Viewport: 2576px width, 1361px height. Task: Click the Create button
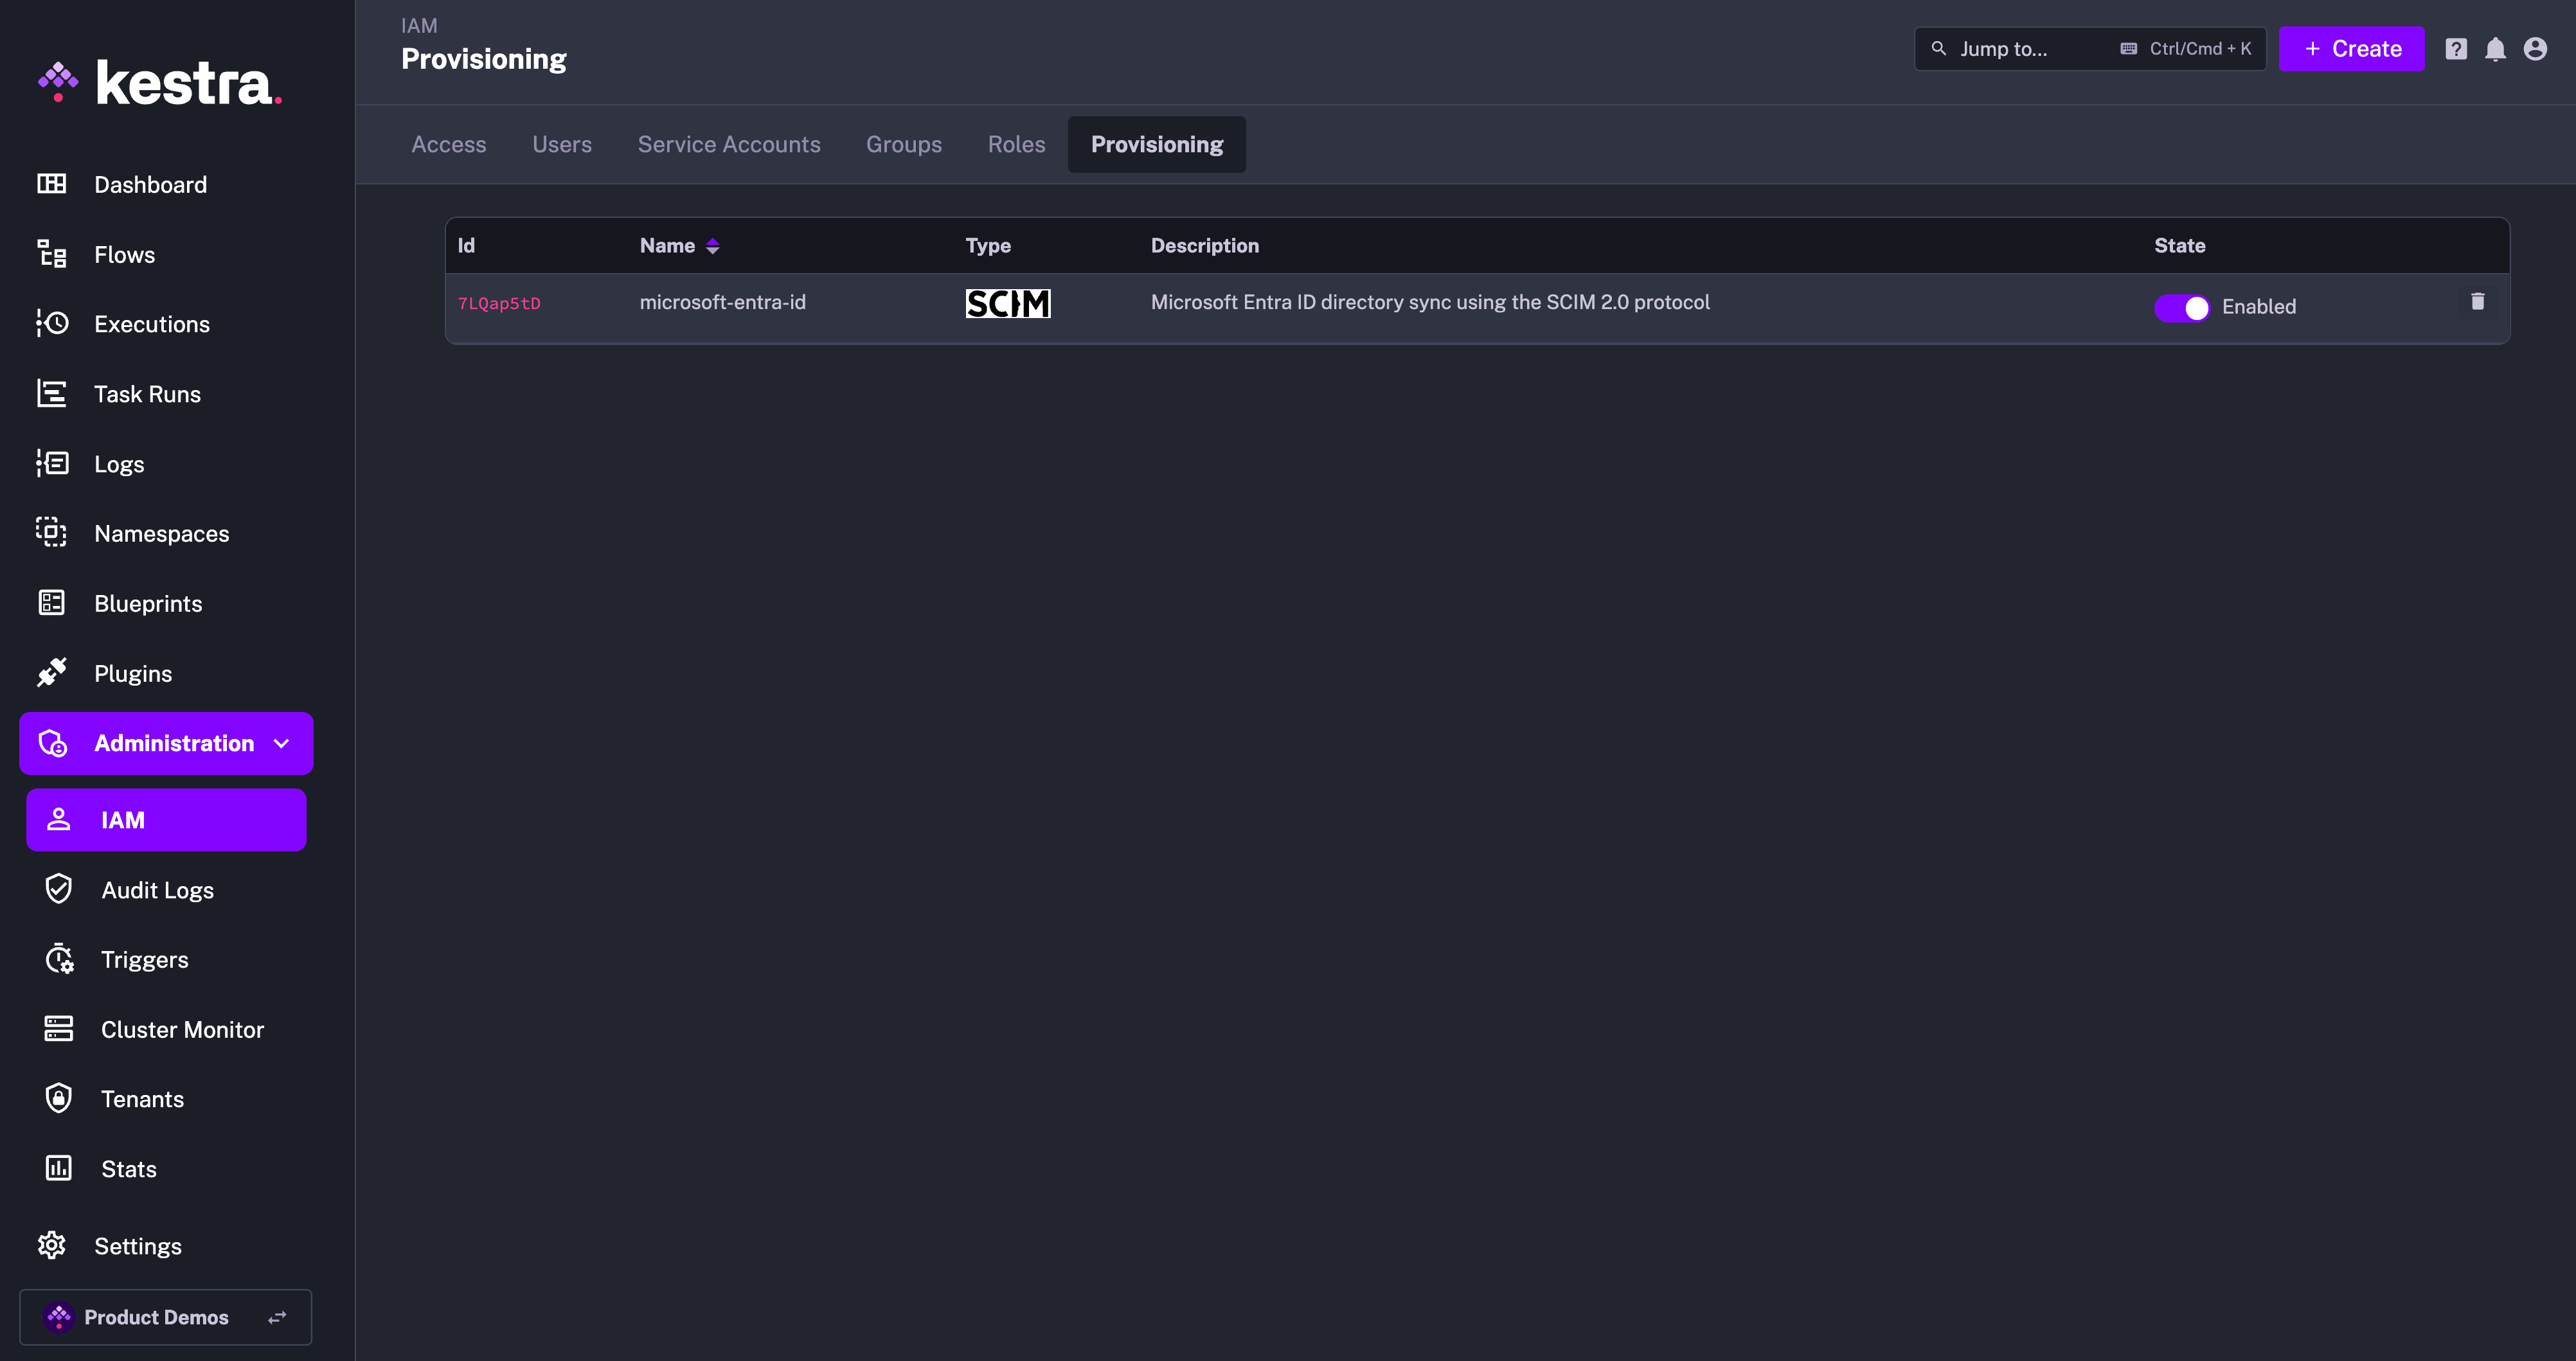tap(2351, 49)
